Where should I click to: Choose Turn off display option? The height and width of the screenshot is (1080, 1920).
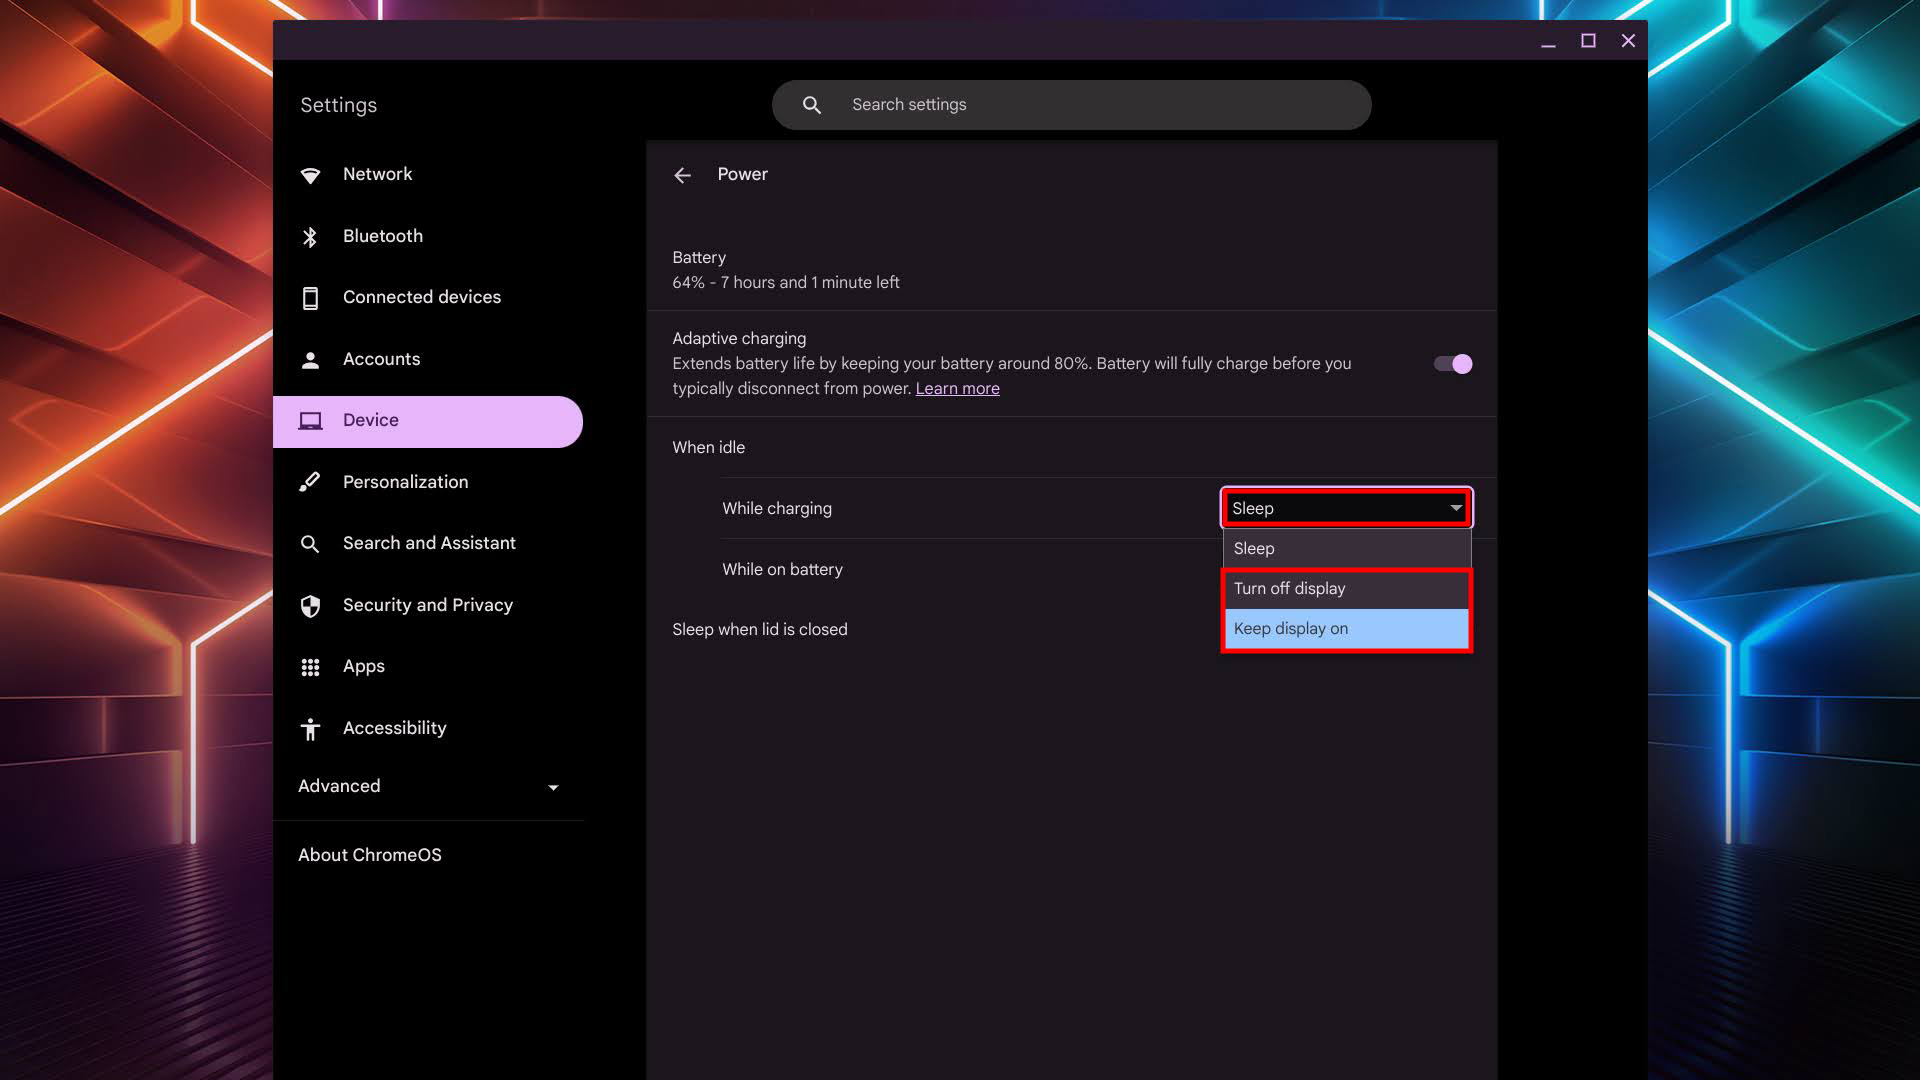click(1346, 589)
